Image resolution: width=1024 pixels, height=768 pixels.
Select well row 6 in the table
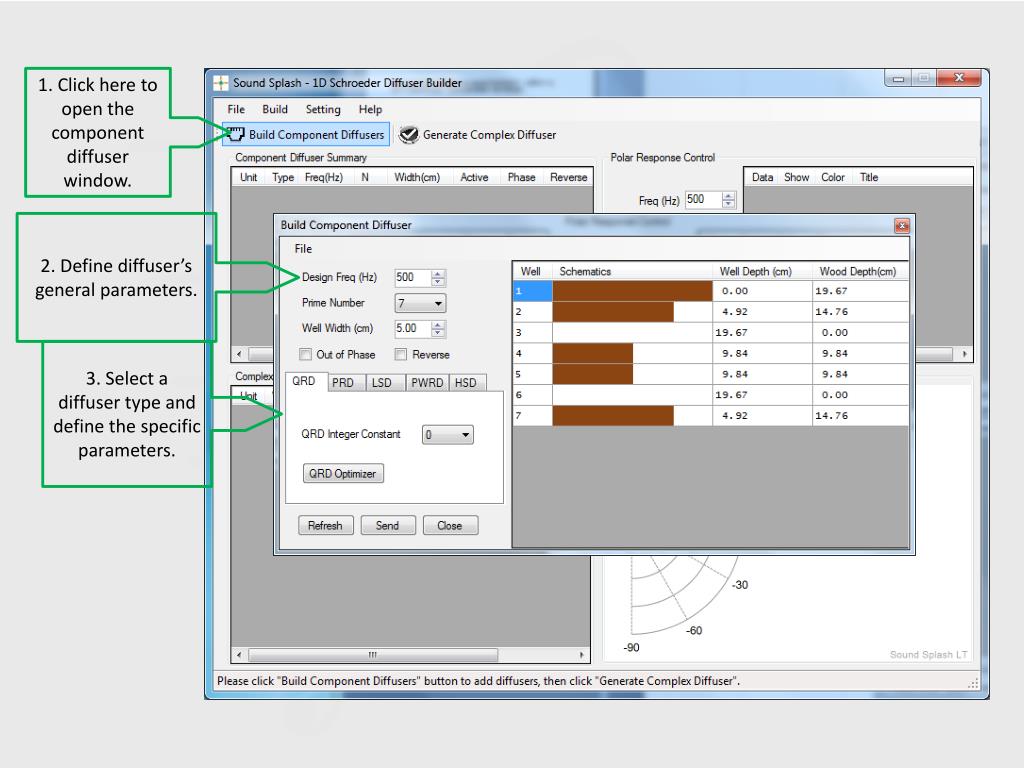711,395
